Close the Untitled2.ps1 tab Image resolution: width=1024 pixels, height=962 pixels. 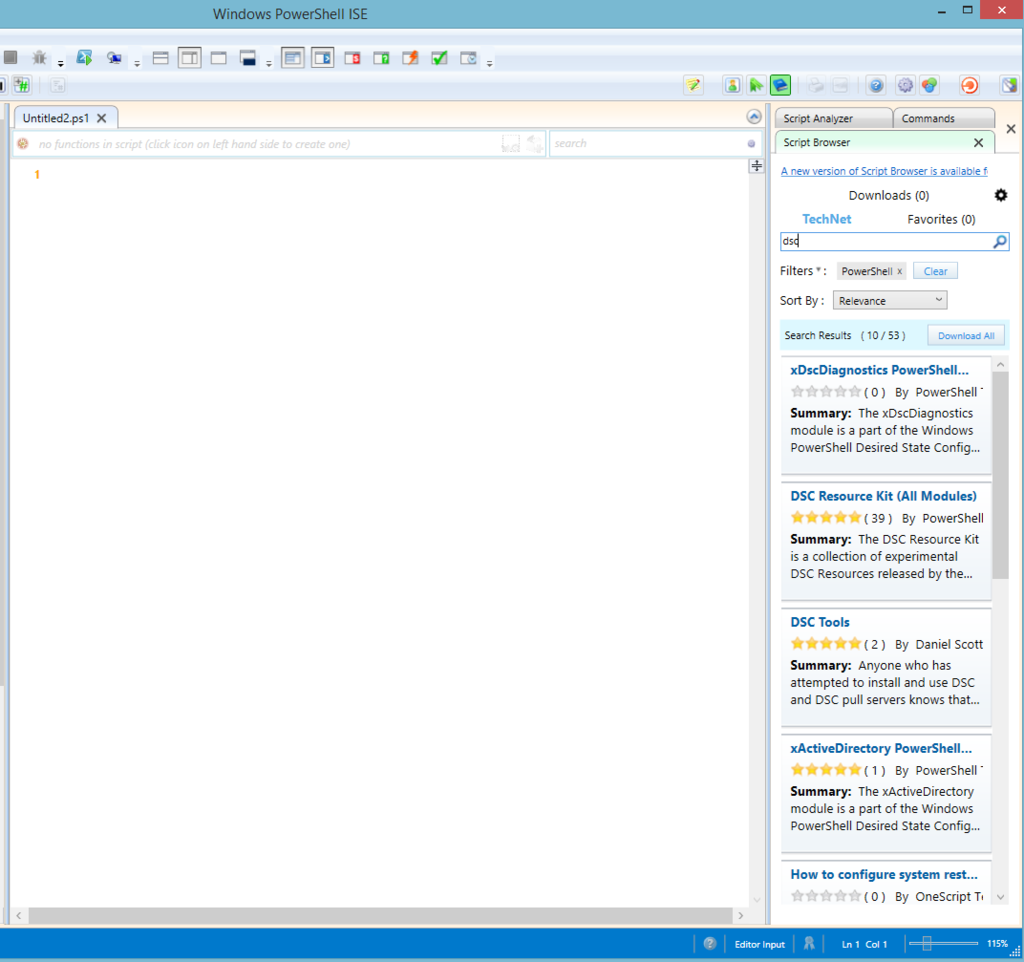tap(101, 118)
